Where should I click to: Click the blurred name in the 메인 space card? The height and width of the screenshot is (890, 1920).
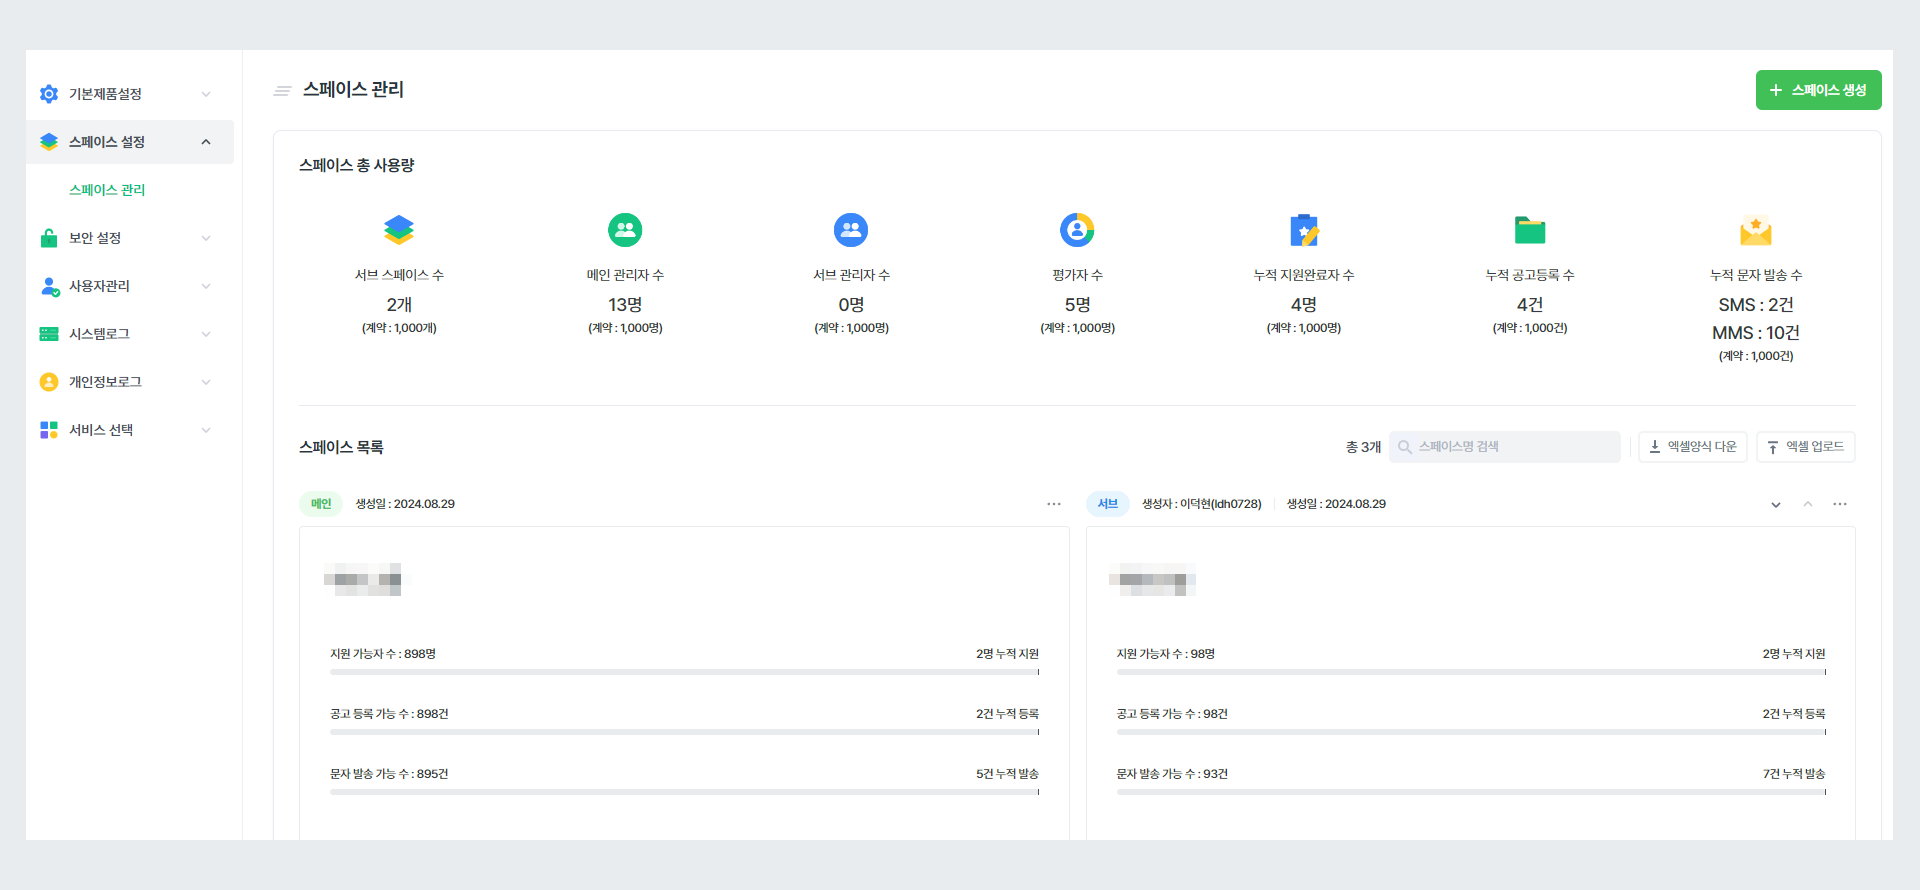363,580
